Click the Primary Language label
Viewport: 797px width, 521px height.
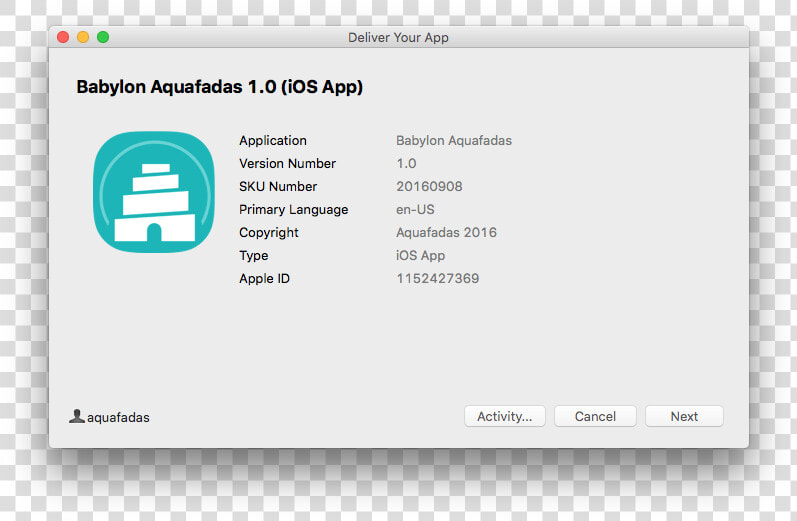[x=294, y=209]
